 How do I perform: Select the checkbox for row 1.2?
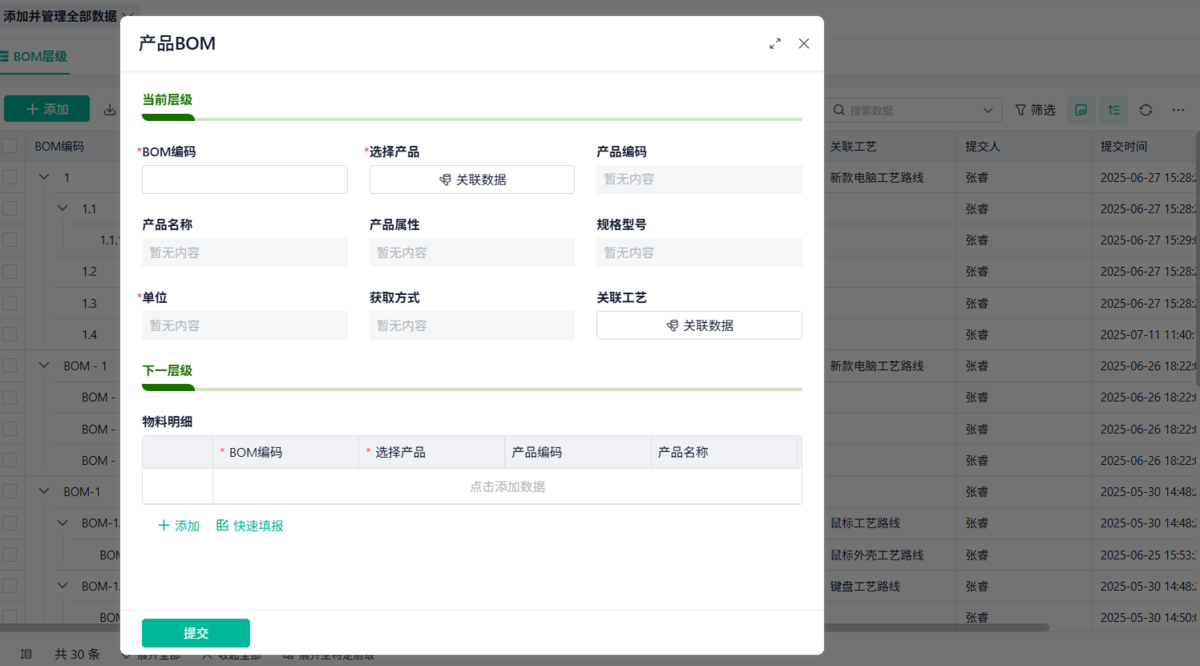10,271
